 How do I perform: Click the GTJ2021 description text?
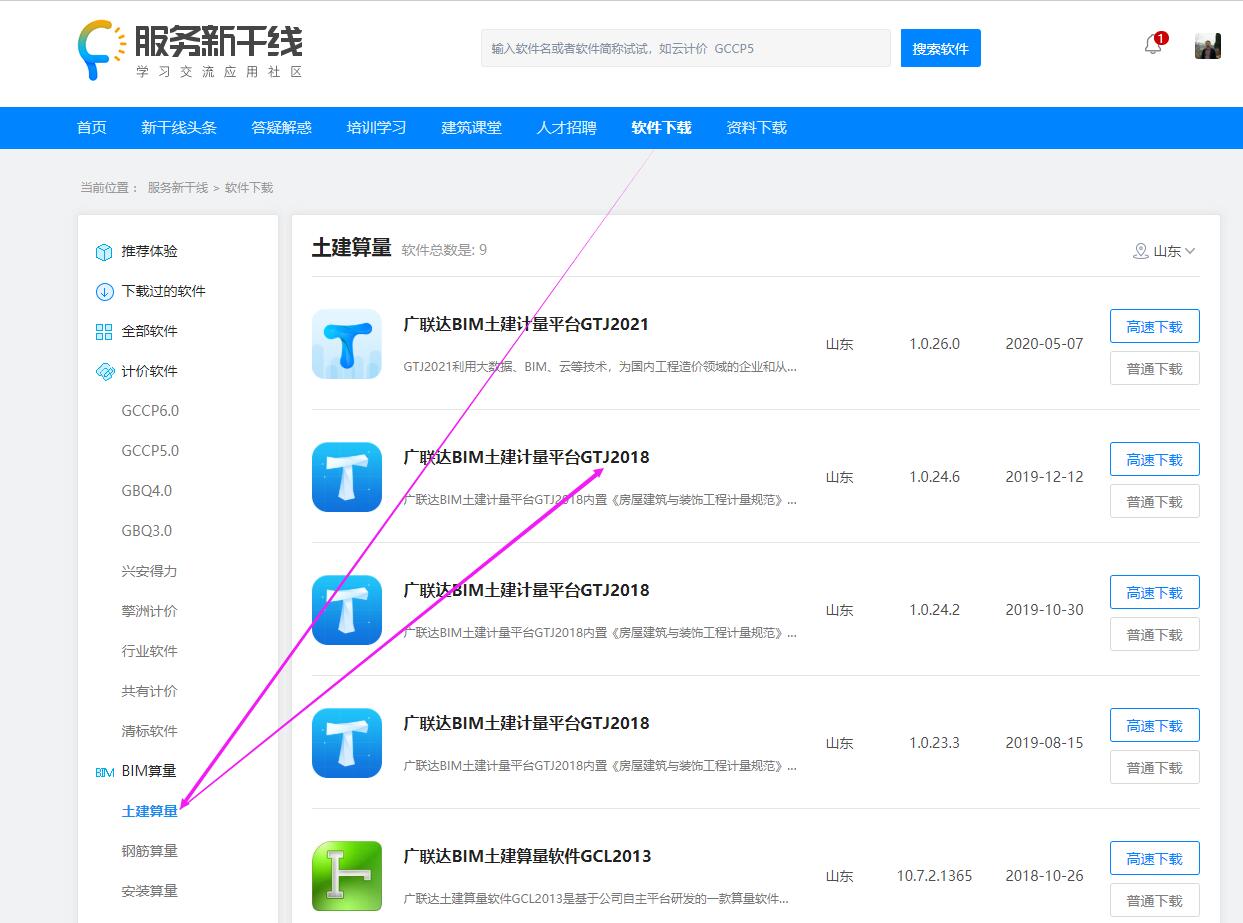(x=600, y=366)
